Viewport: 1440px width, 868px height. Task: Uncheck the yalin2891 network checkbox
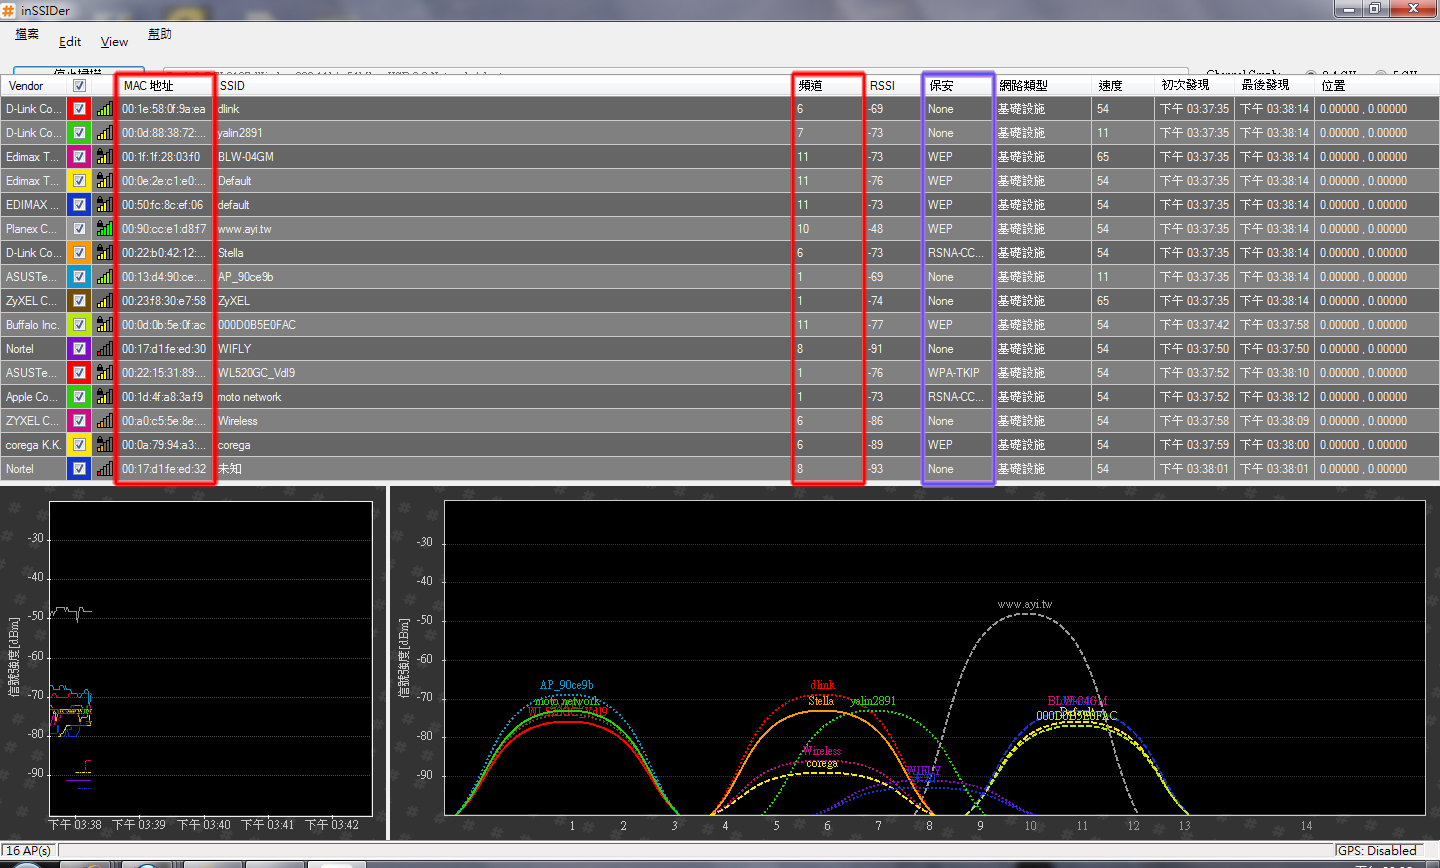[79, 133]
